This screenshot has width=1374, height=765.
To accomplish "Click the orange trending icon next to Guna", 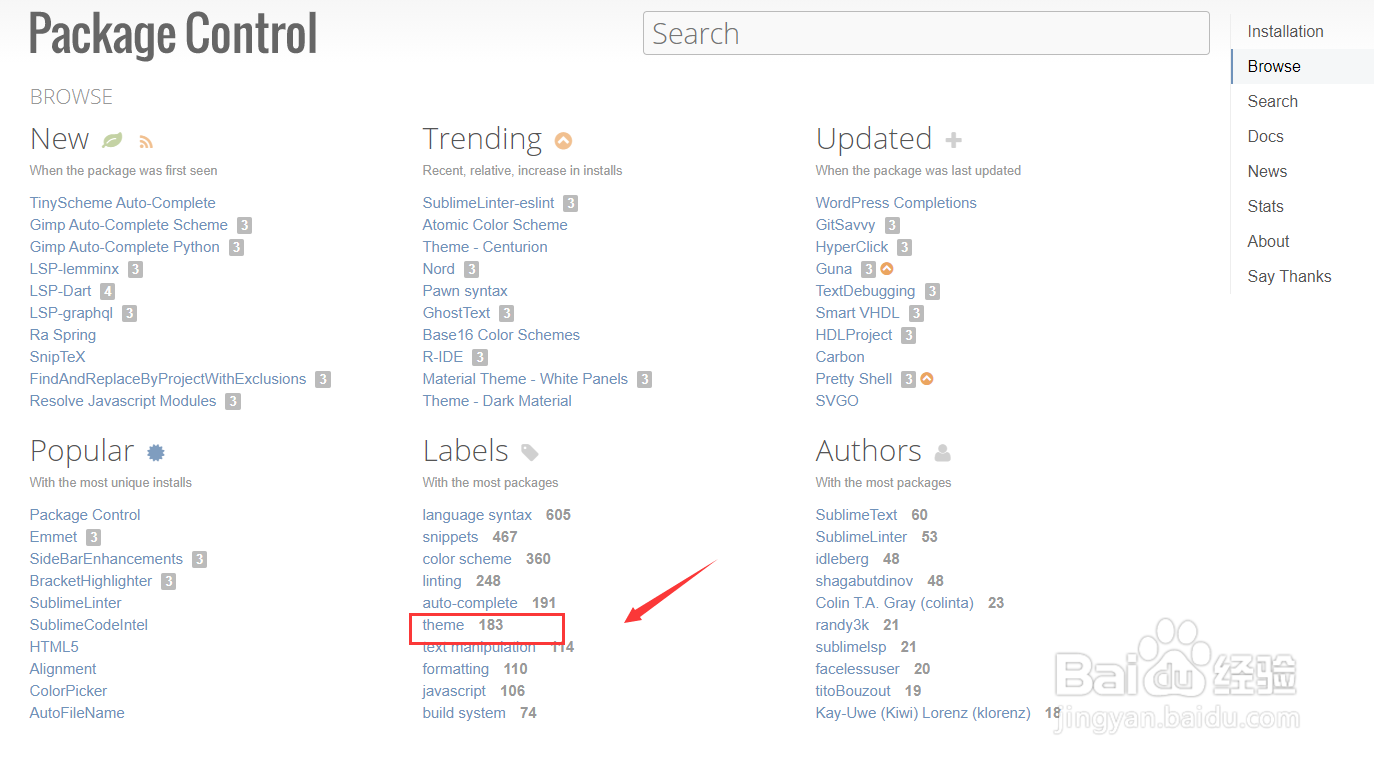I will click(x=886, y=269).
